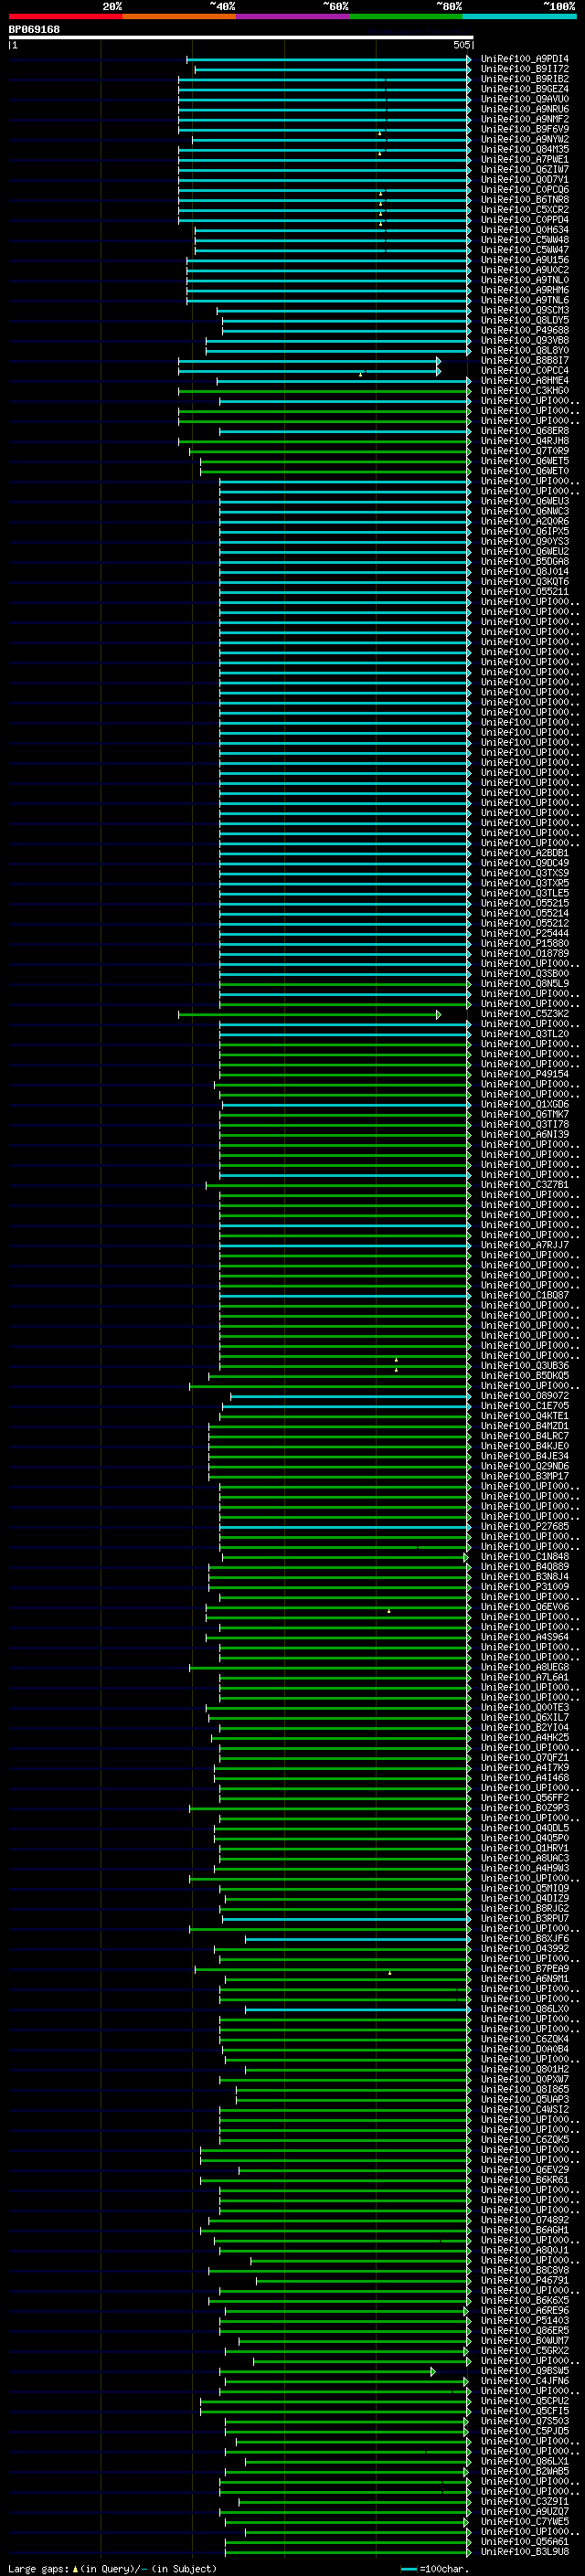Select the UniRef100_C0PCC4 label
585x2576 pixels.
[524, 370]
